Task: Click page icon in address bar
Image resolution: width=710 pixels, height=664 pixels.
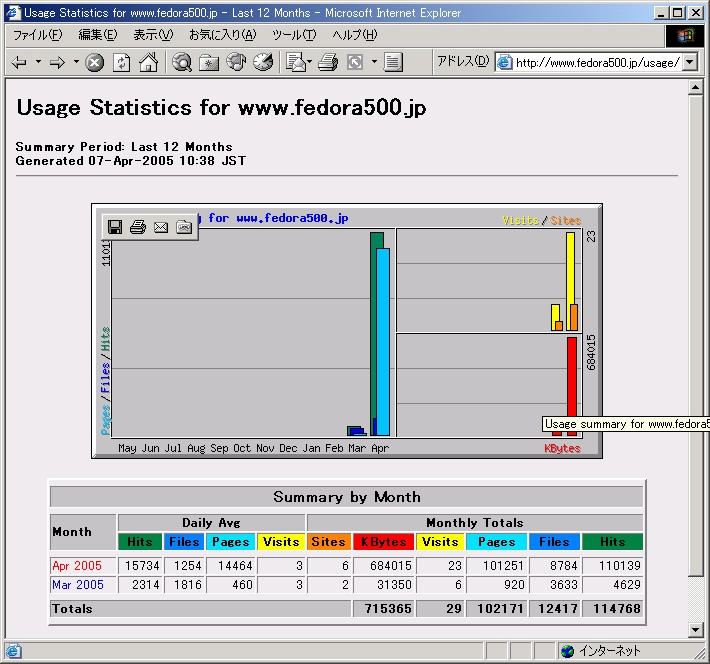Action: click(x=504, y=62)
